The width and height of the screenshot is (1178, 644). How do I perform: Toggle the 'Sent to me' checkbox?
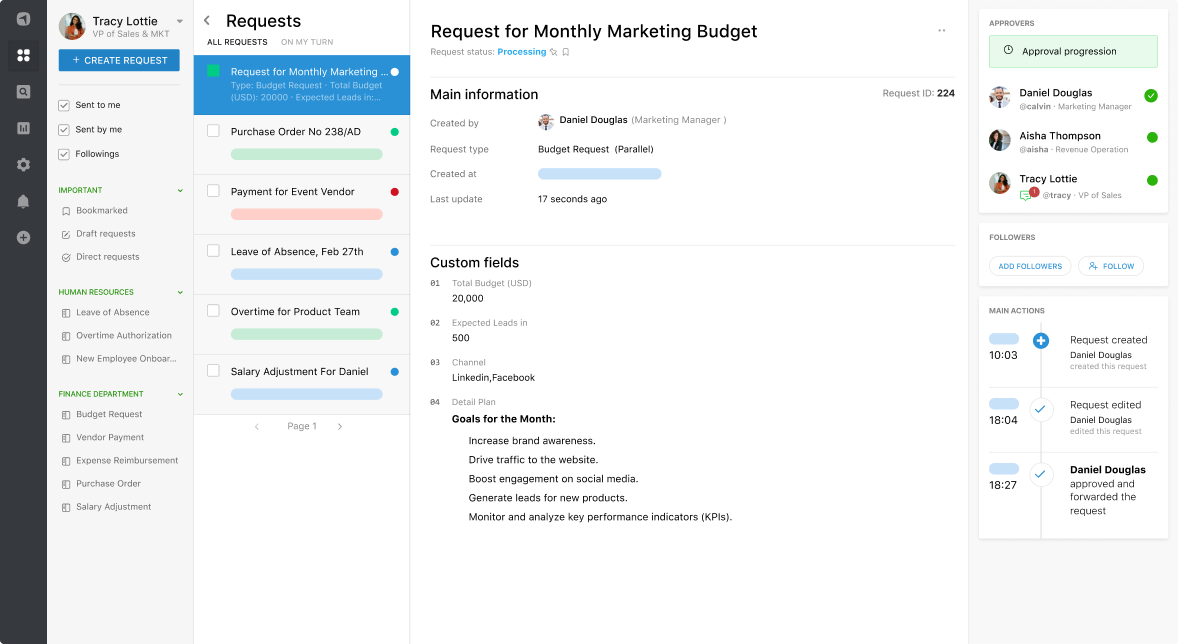[64, 105]
